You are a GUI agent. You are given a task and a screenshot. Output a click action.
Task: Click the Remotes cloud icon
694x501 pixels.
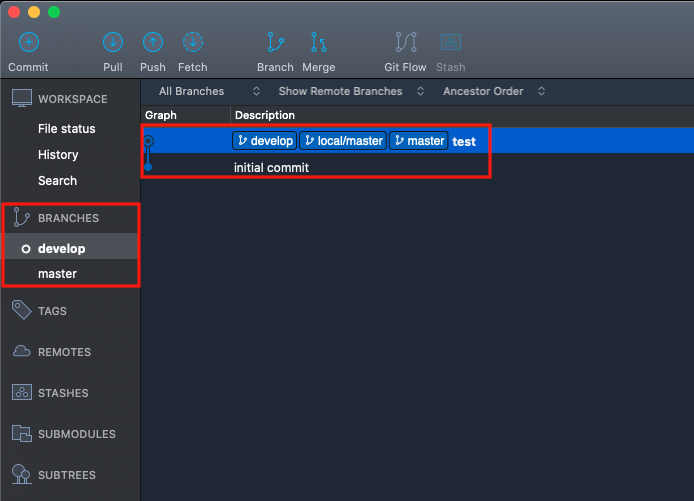[21, 351]
